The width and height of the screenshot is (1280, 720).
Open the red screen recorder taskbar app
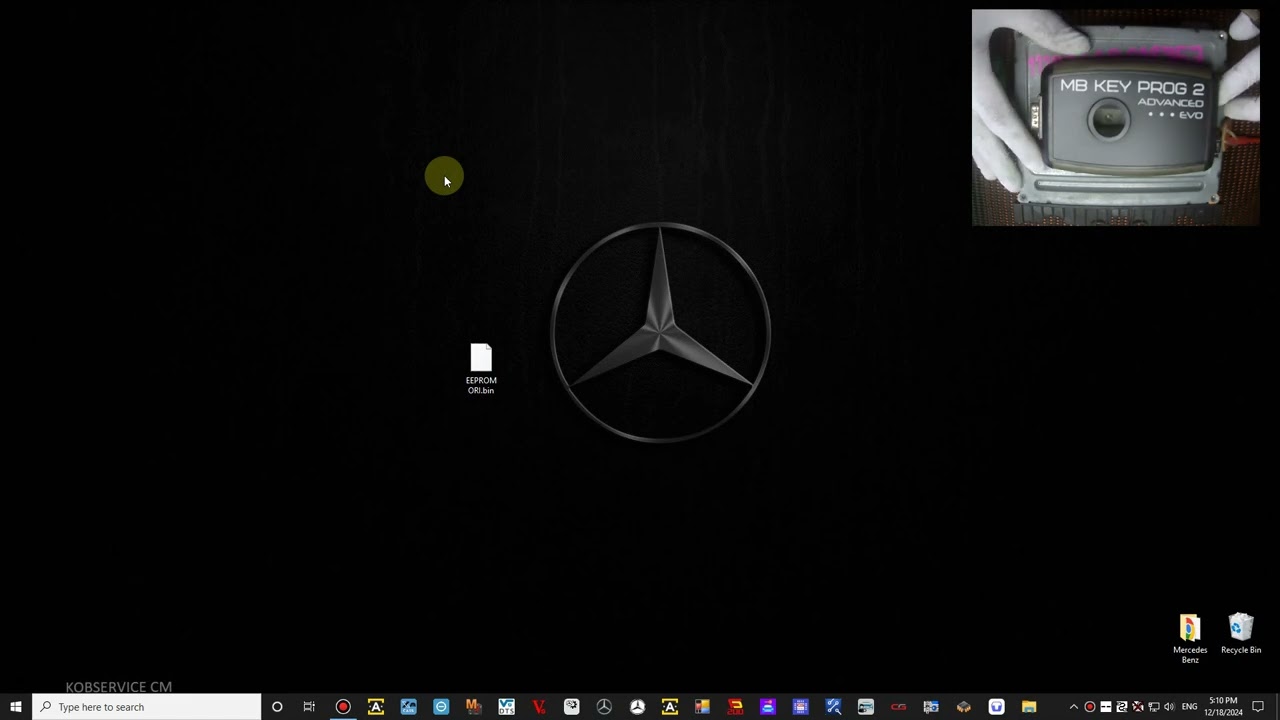tap(343, 707)
